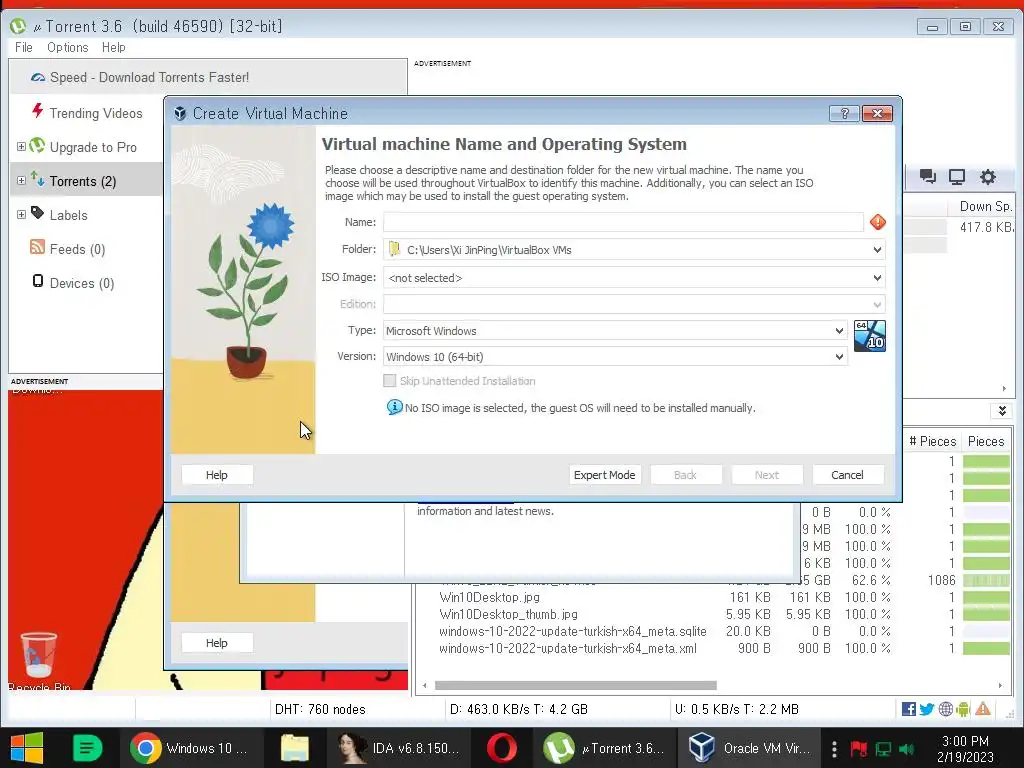Click the Twitter icon in uTorrent status bar

tap(927, 709)
